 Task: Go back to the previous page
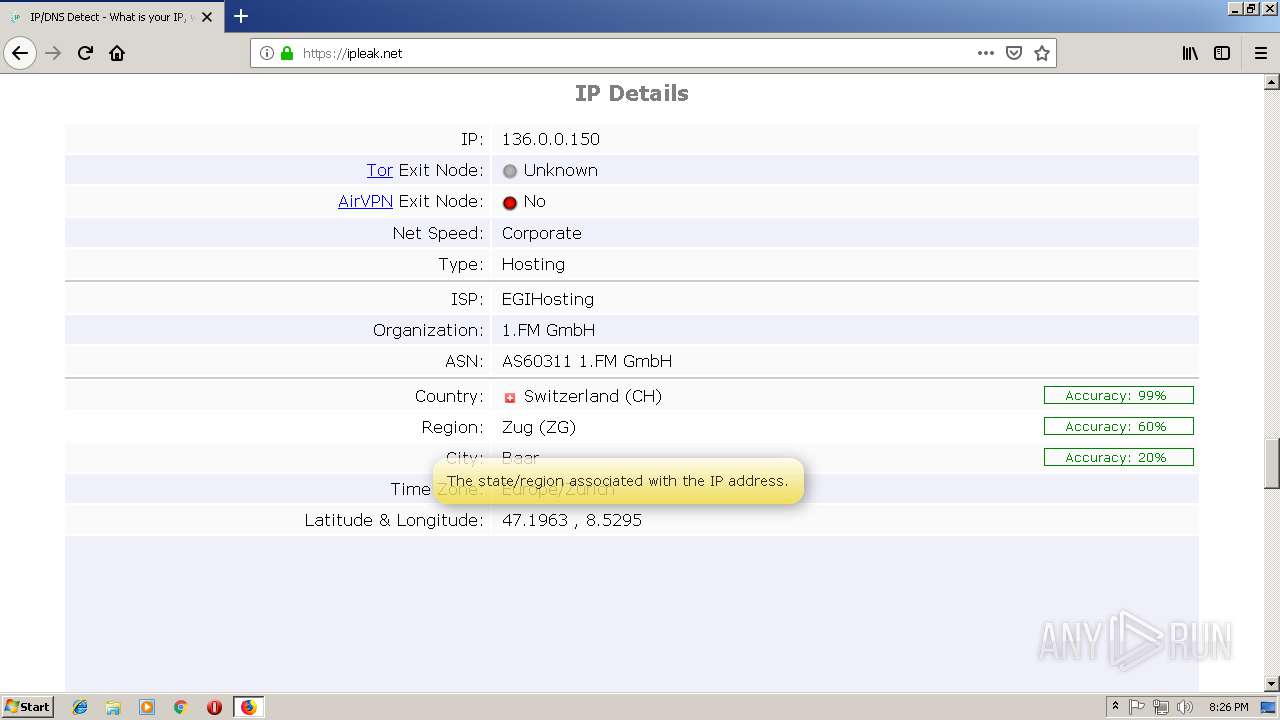click(20, 53)
